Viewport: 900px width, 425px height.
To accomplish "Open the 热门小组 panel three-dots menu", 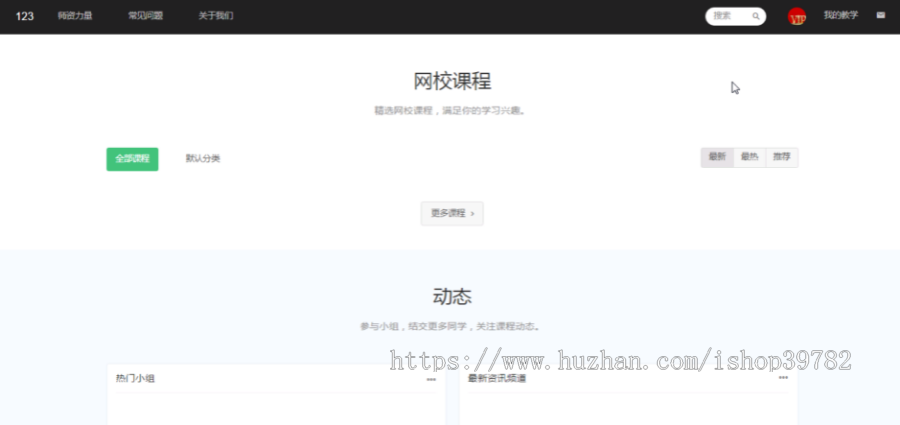I will [x=431, y=379].
